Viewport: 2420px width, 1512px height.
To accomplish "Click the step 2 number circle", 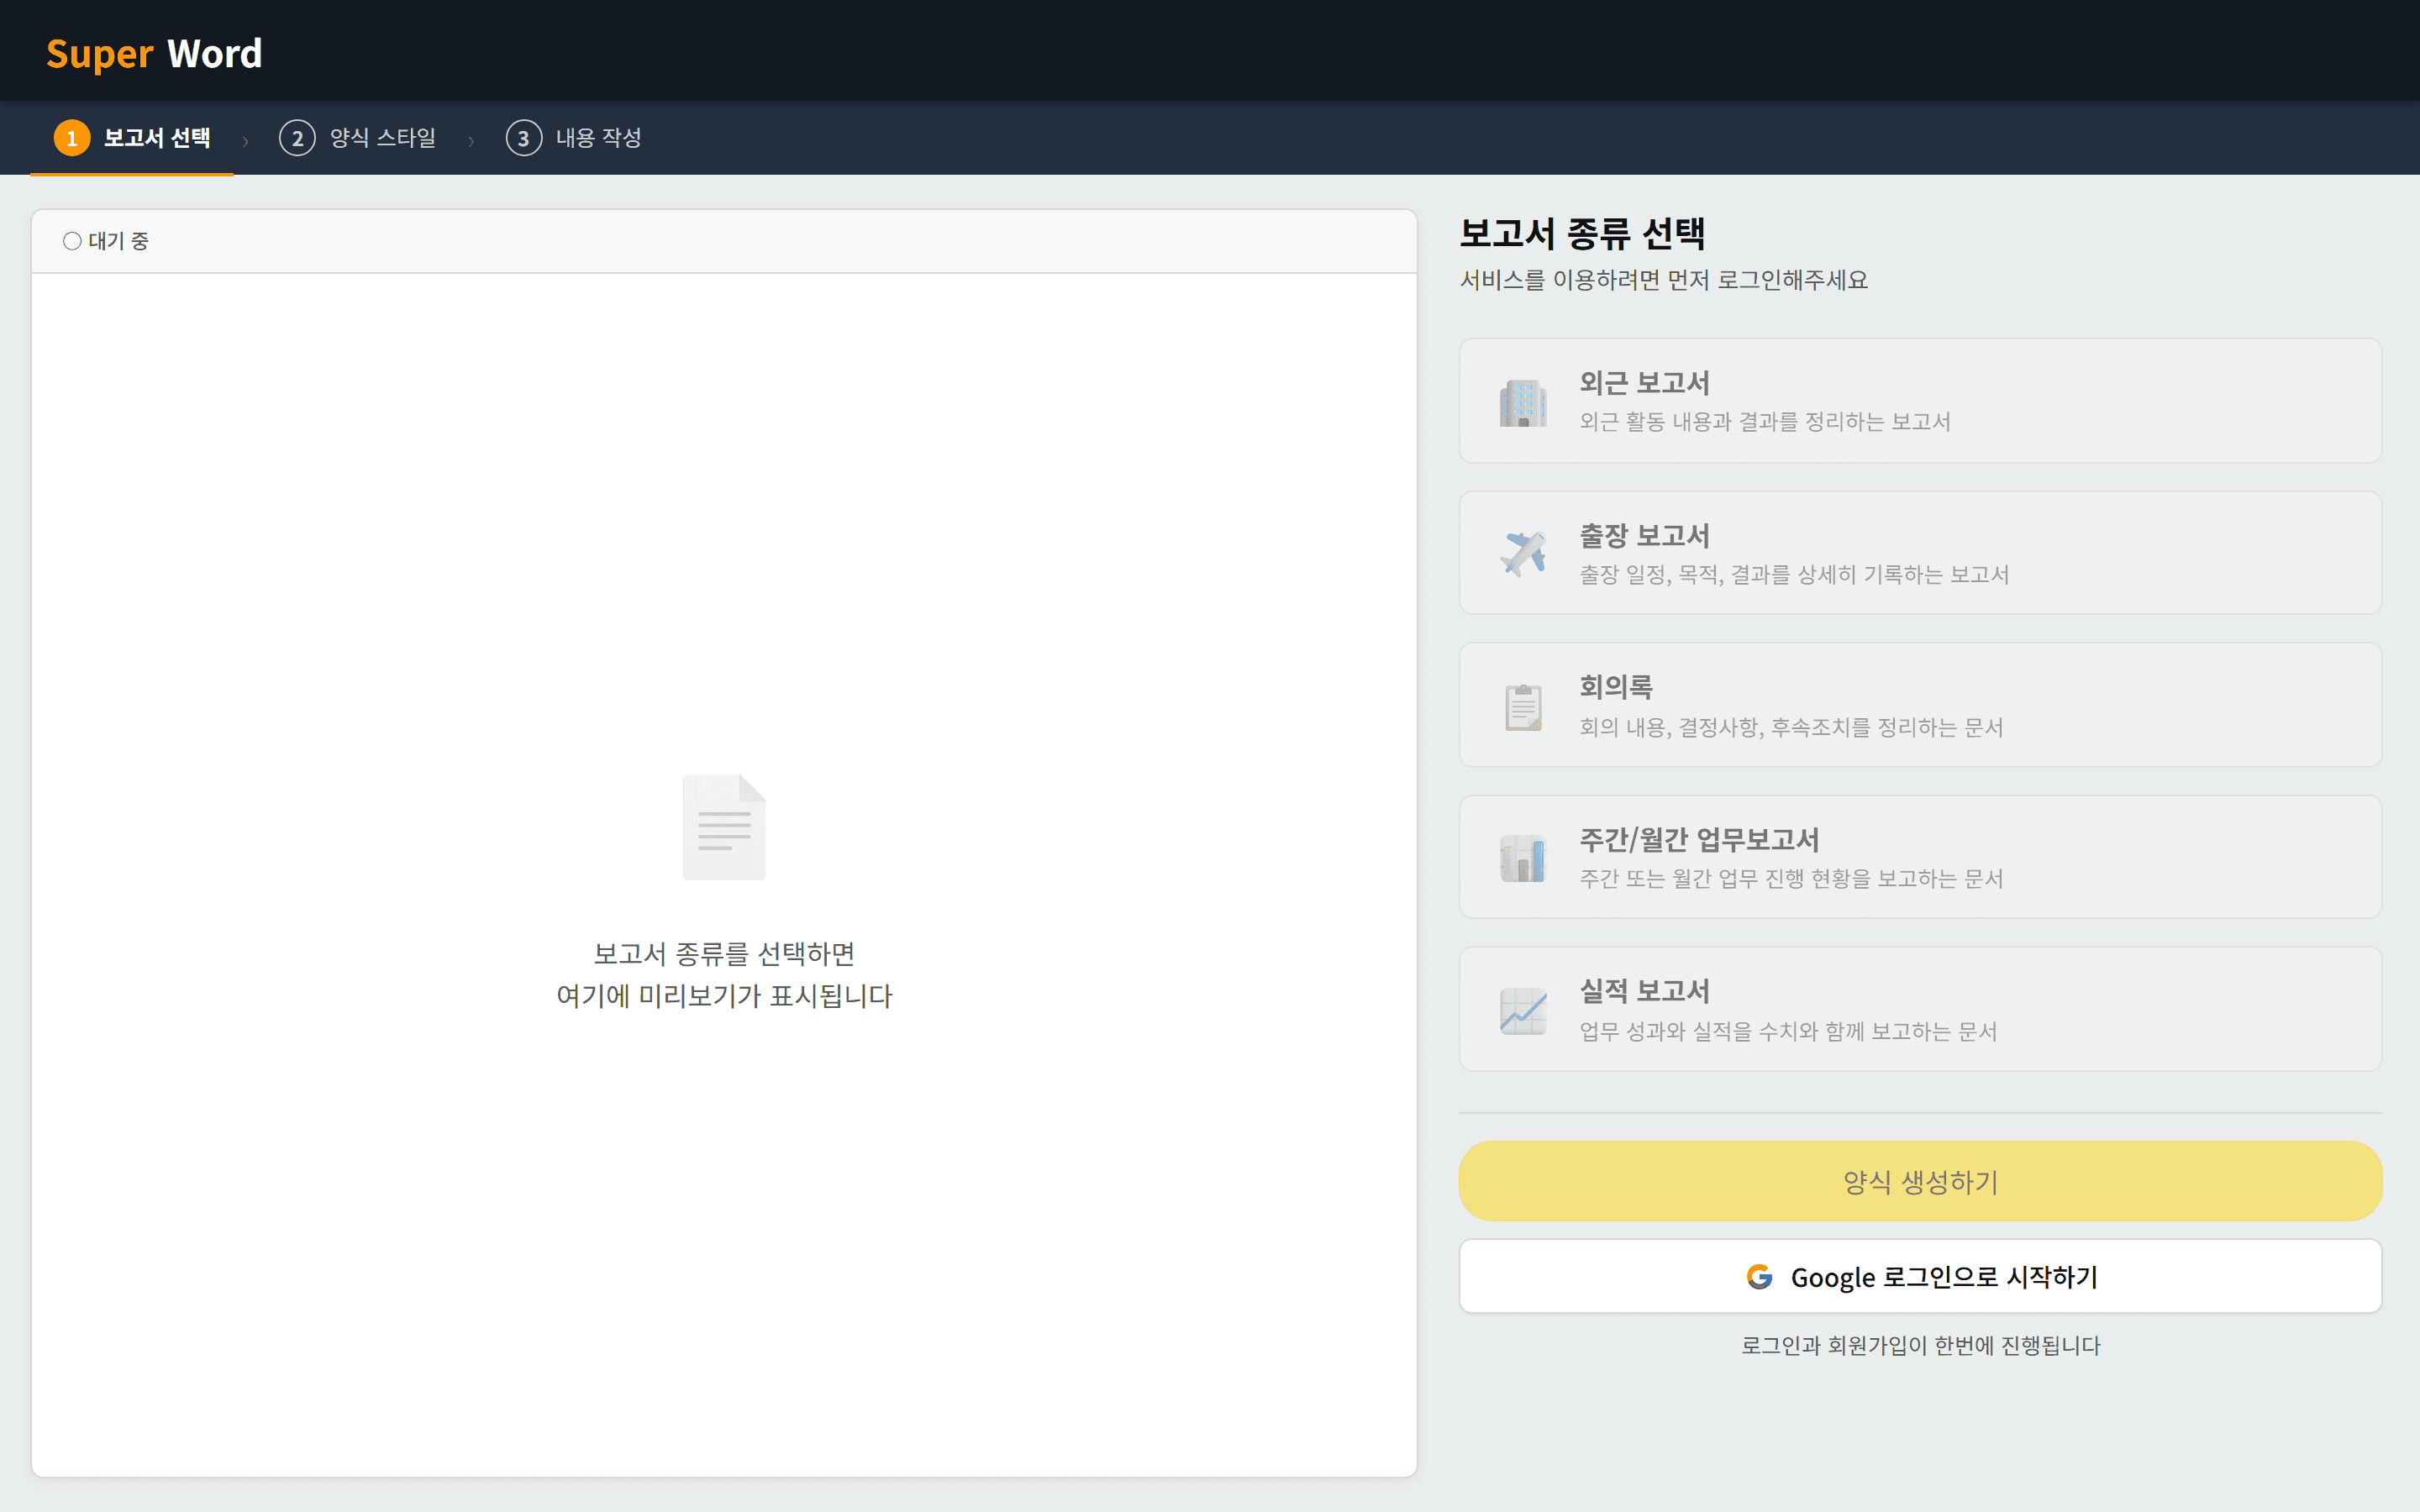I will click(x=297, y=138).
